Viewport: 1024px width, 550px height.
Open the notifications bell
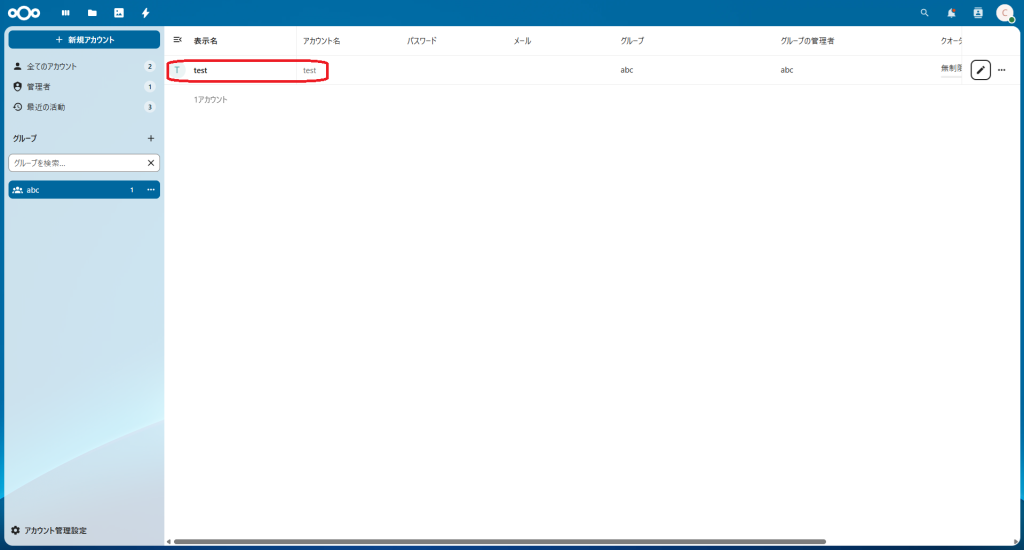point(951,13)
